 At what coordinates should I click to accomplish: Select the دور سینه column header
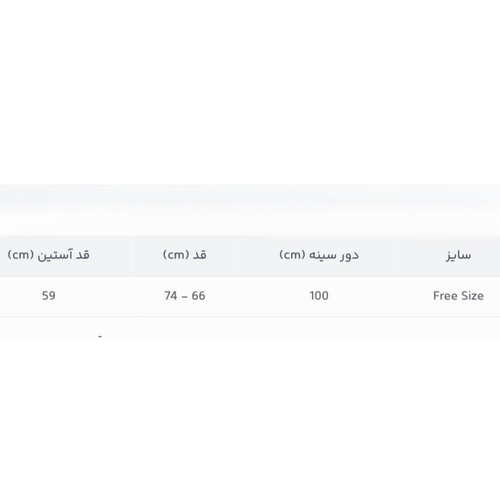coord(319,255)
